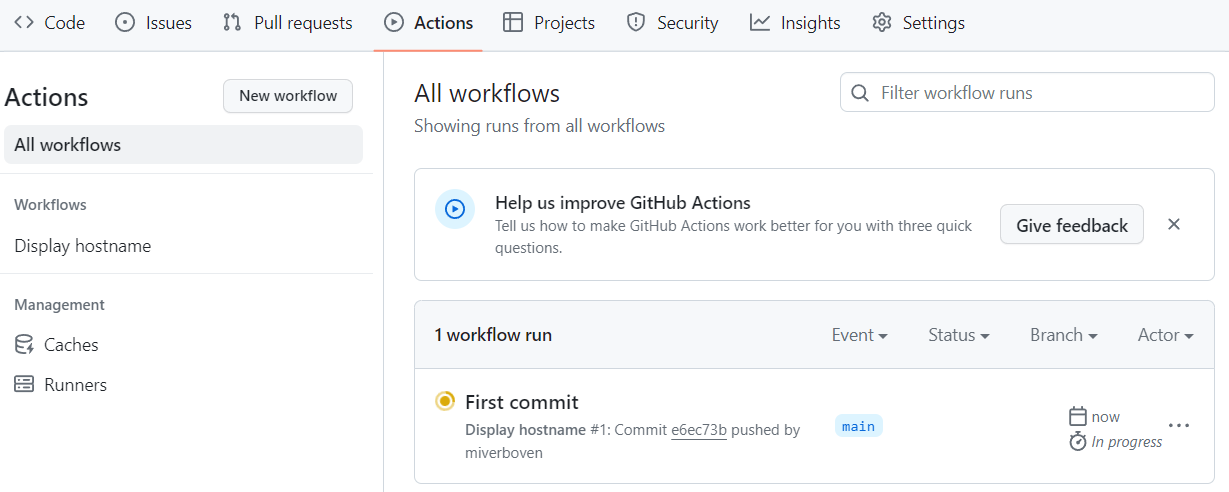The height and width of the screenshot is (492, 1229).
Task: Expand the Branch filter dropdown
Action: point(1064,335)
